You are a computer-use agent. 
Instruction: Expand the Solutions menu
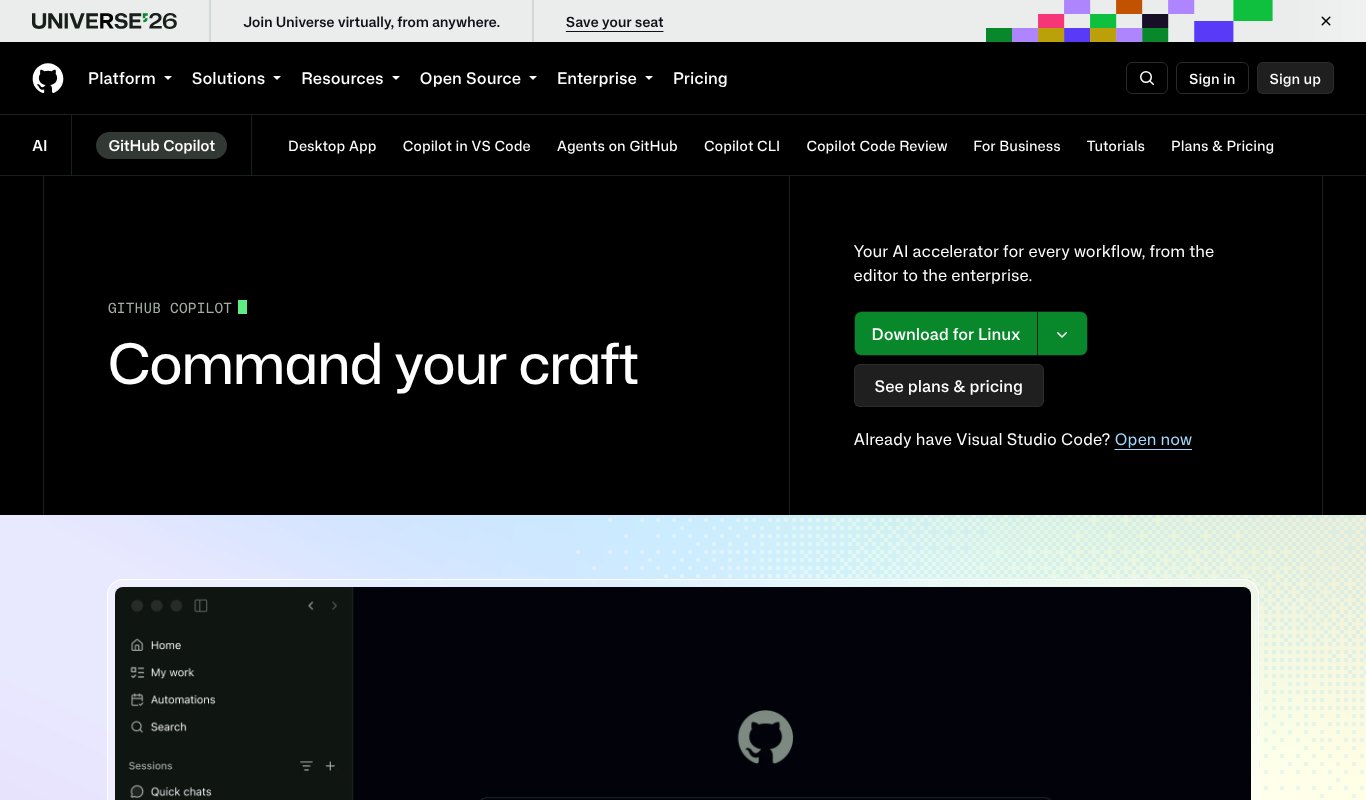236,78
